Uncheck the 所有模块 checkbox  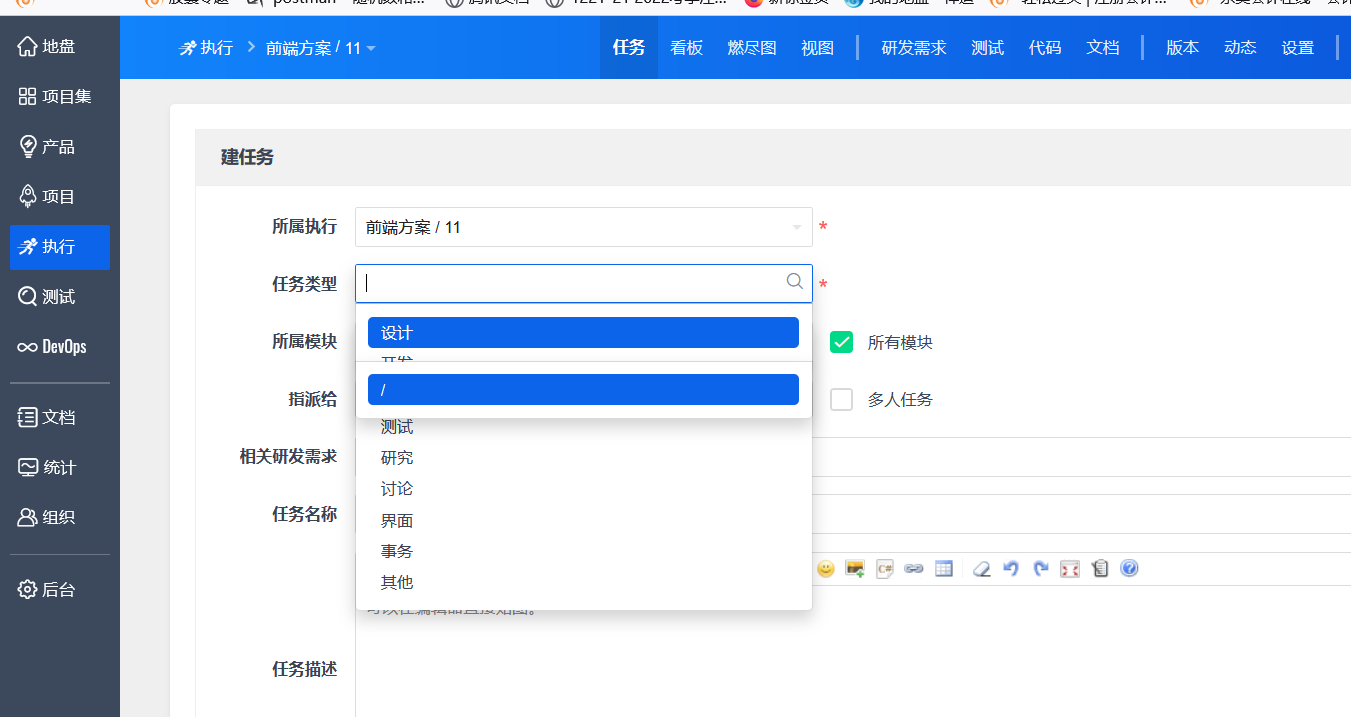coord(842,342)
